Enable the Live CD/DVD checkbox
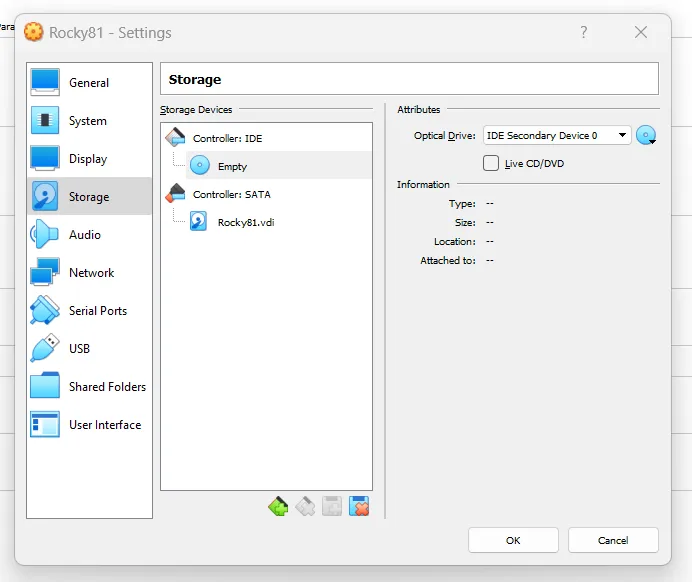 tap(491, 163)
